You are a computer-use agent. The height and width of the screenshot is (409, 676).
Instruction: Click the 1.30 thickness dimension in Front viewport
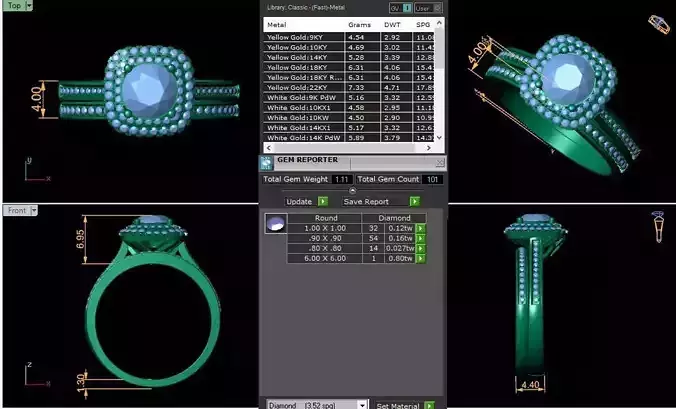(81, 383)
